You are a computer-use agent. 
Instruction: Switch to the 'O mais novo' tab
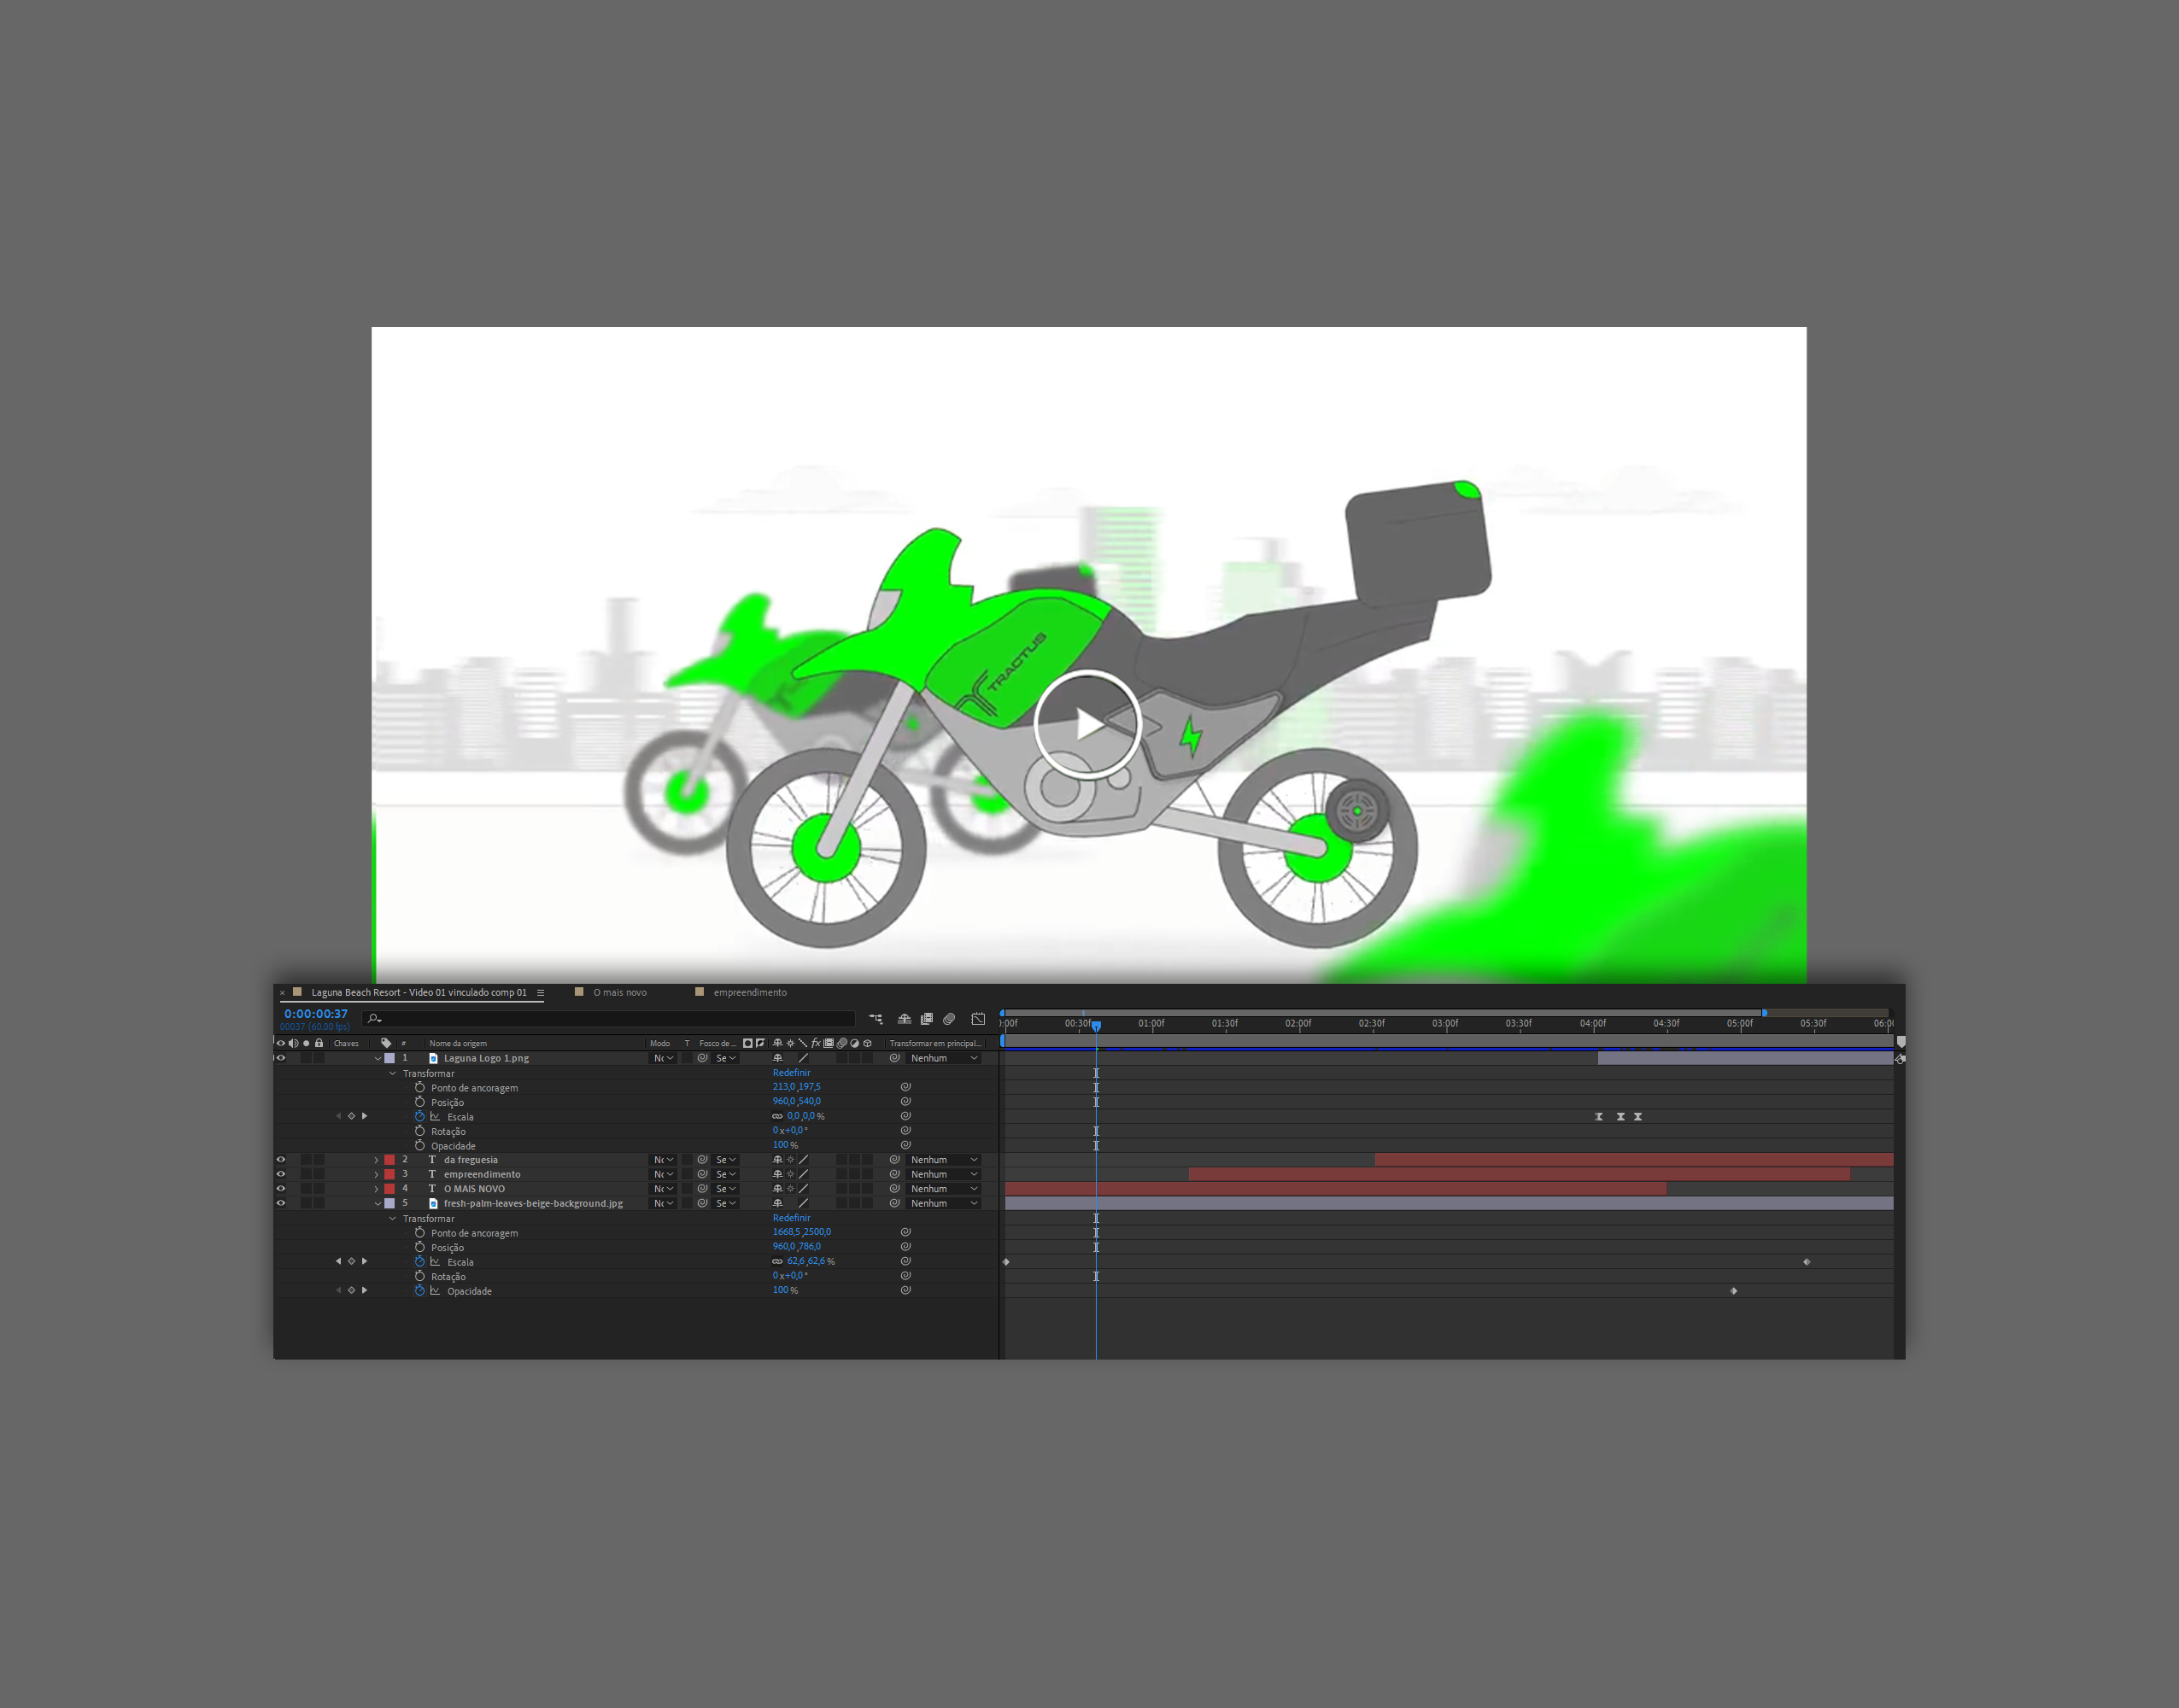(619, 993)
